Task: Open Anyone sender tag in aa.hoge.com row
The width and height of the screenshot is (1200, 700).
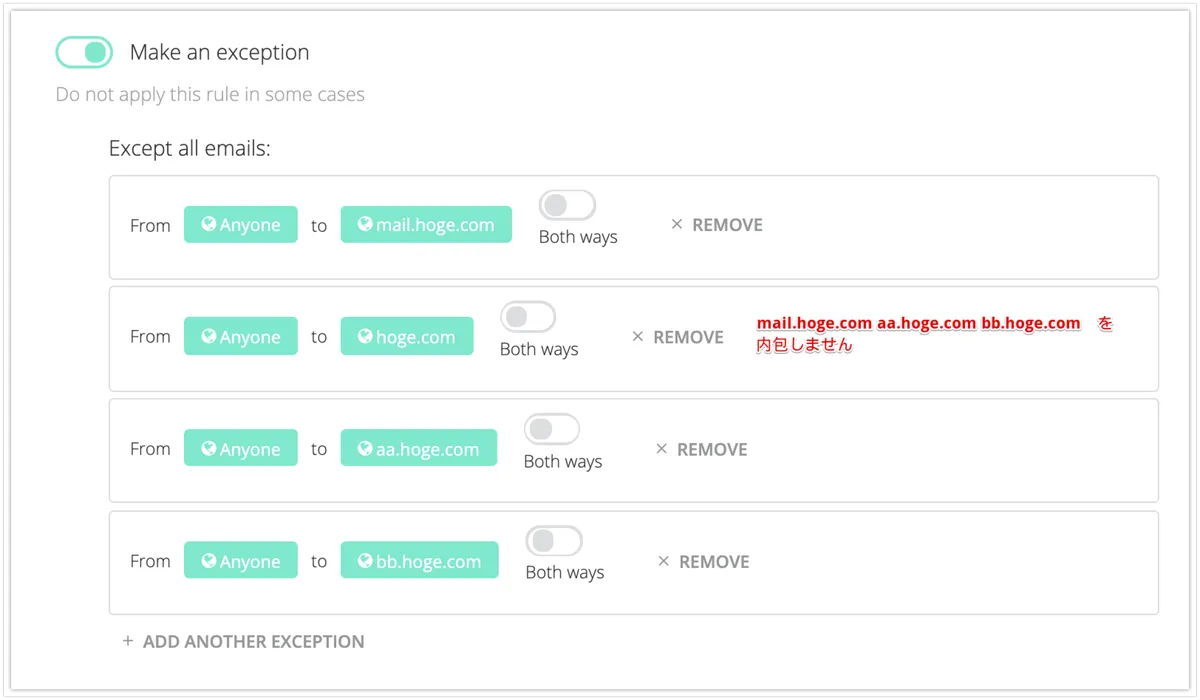Action: [x=241, y=449]
